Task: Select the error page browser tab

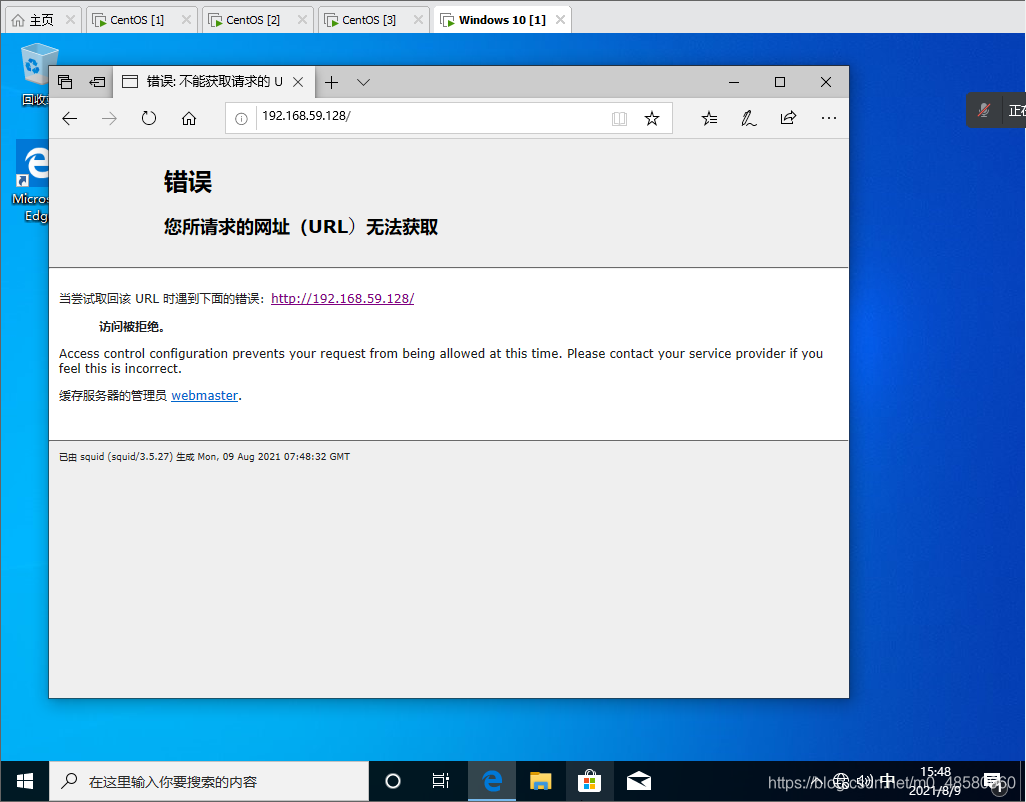Action: [213, 82]
